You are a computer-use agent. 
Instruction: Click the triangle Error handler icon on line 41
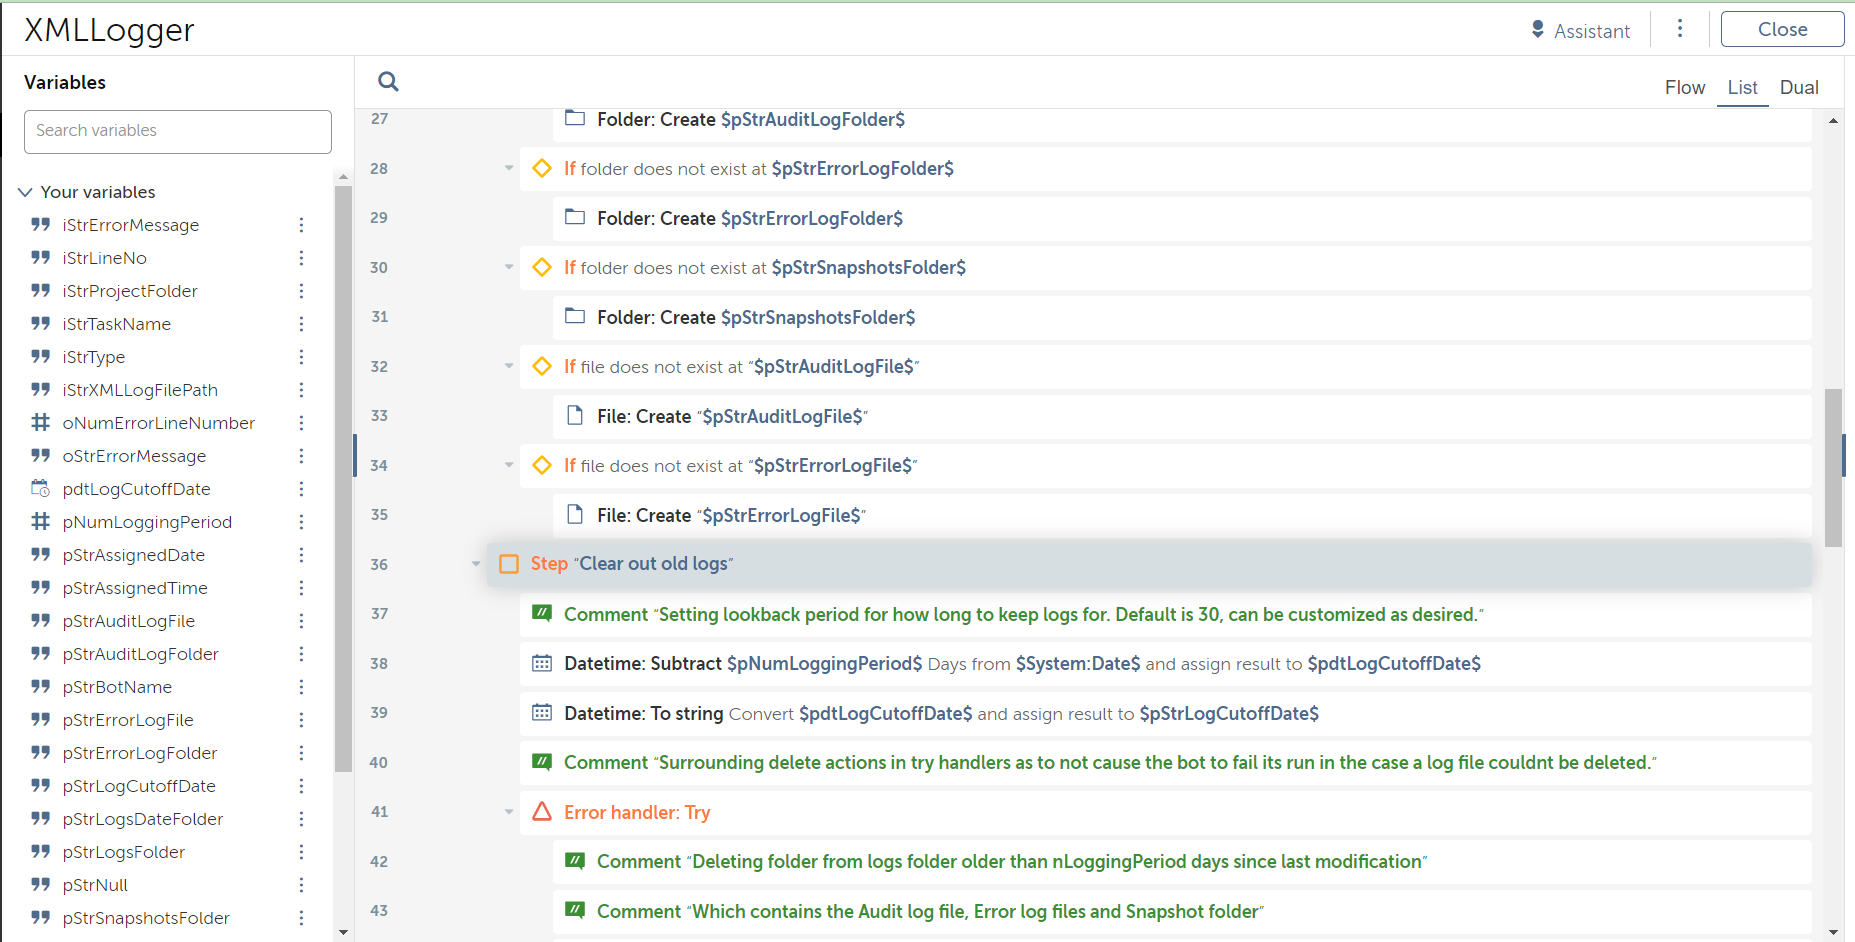pos(542,812)
